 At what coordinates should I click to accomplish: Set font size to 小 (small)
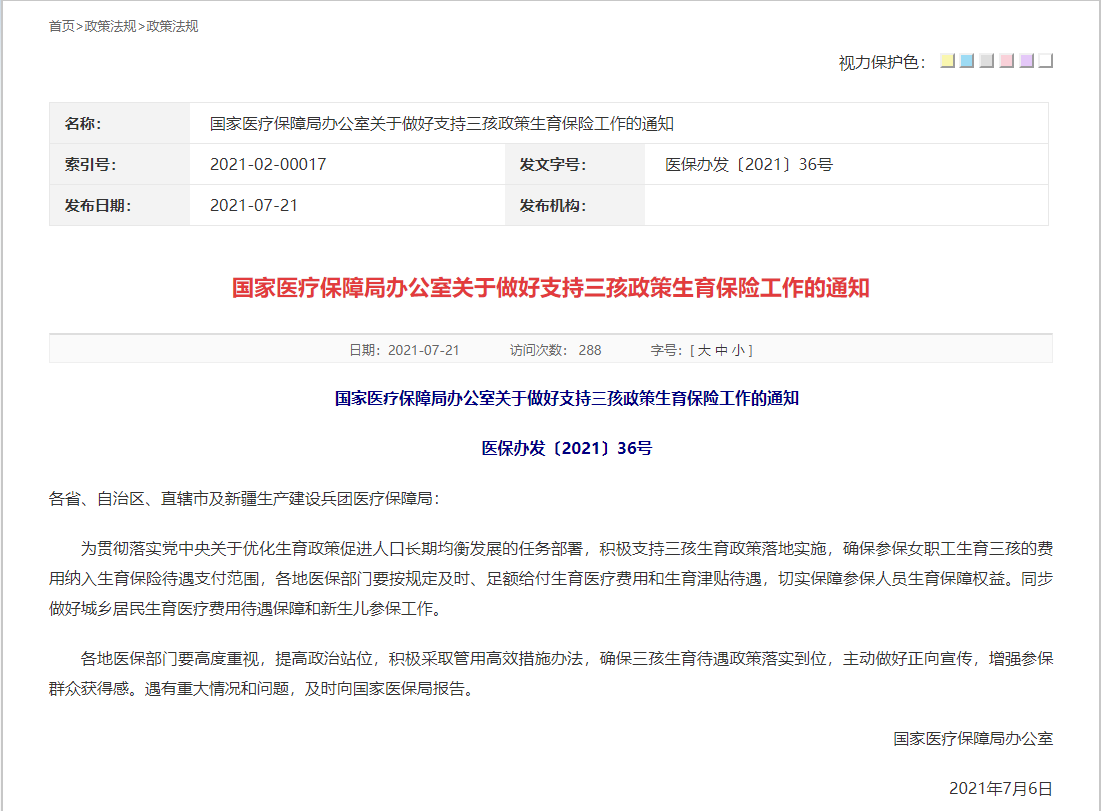click(737, 350)
